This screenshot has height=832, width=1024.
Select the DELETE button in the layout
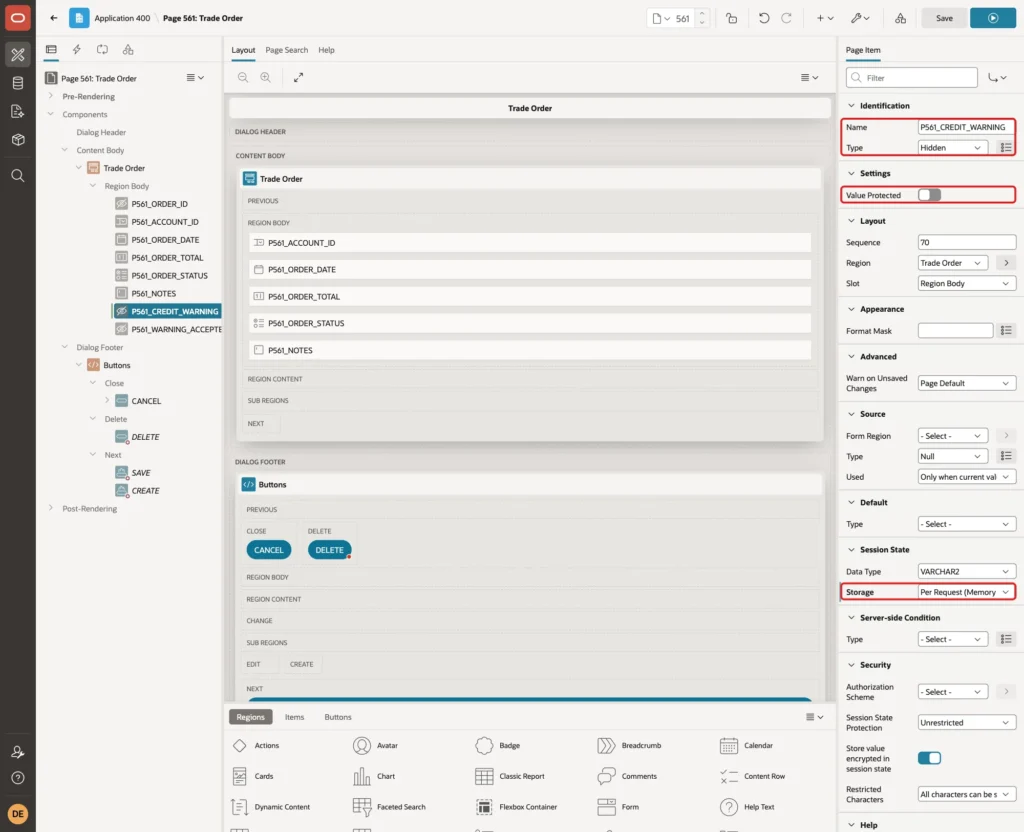[329, 550]
